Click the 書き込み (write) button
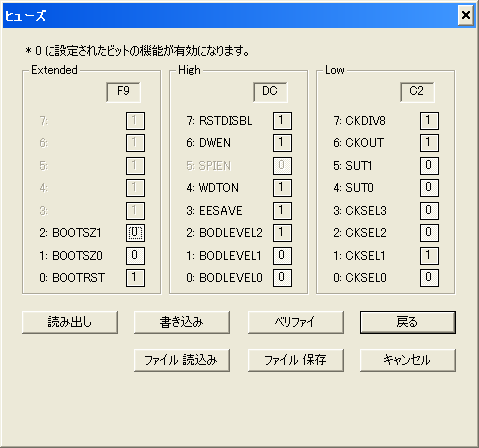This screenshot has width=479, height=448. (x=182, y=322)
